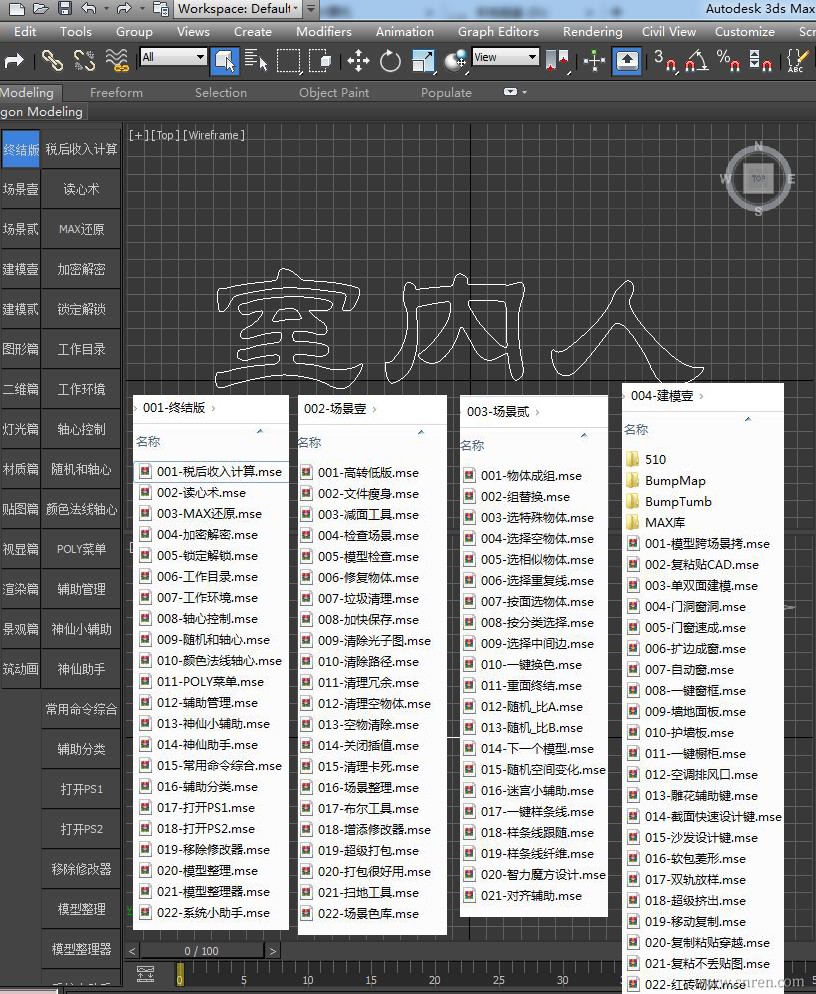Open the selection filter 'All' dropdown

coord(173,57)
